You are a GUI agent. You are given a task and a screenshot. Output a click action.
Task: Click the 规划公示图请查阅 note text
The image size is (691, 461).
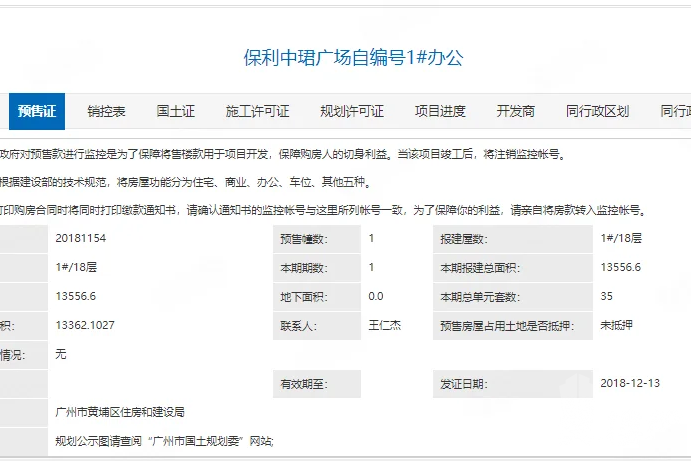[164, 441]
